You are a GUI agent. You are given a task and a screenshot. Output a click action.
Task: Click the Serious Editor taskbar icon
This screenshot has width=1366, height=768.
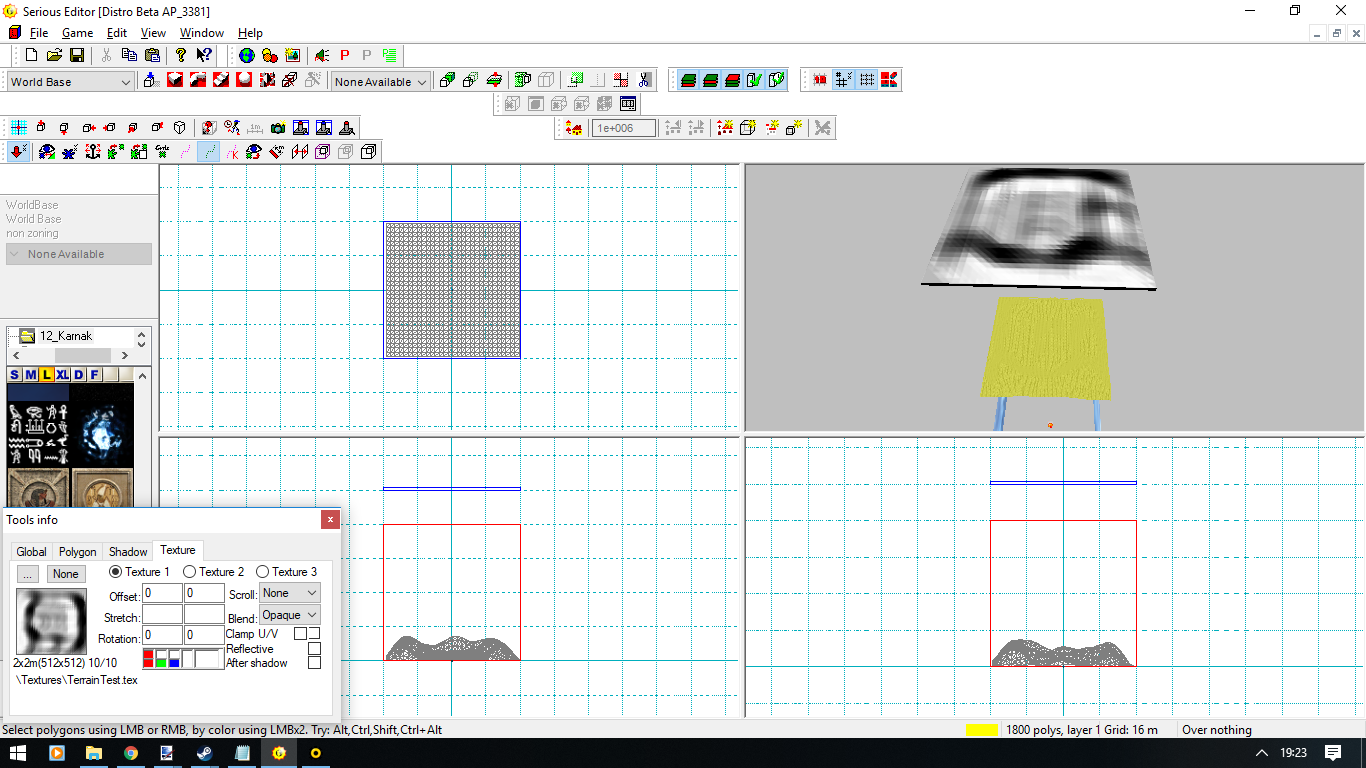tap(279, 753)
